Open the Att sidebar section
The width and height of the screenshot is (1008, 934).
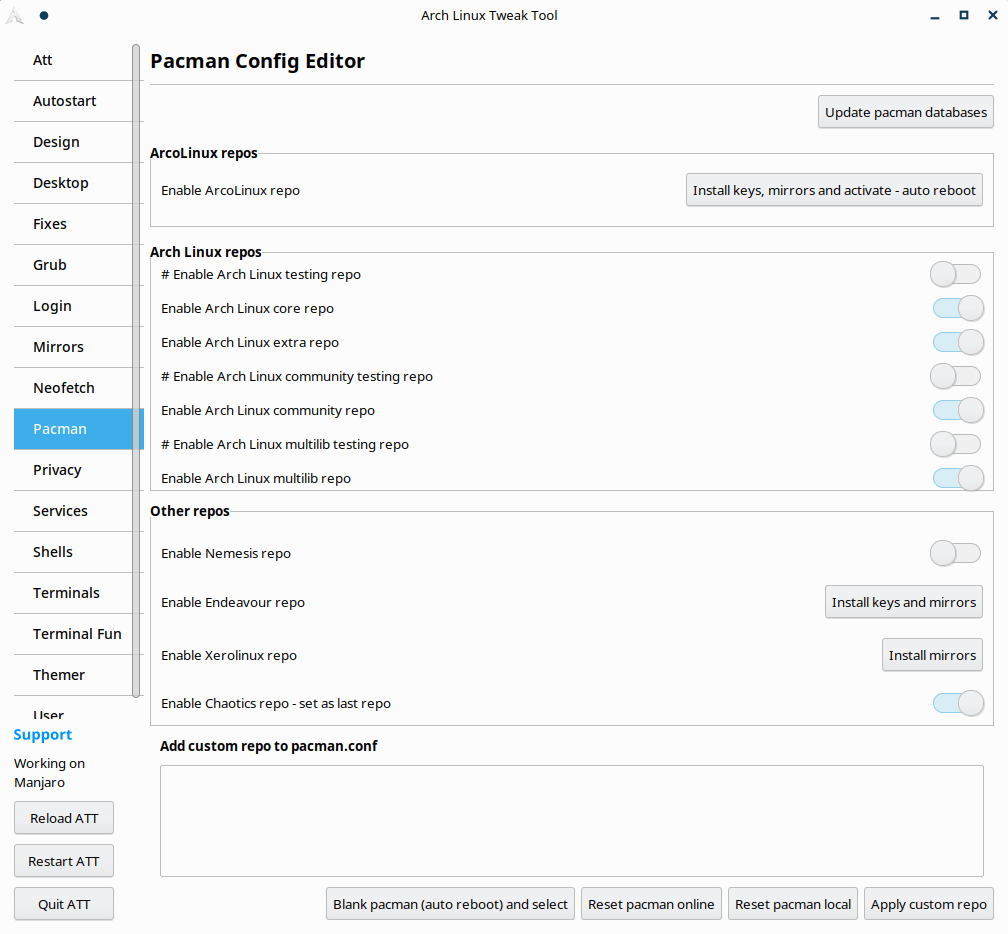[73, 60]
